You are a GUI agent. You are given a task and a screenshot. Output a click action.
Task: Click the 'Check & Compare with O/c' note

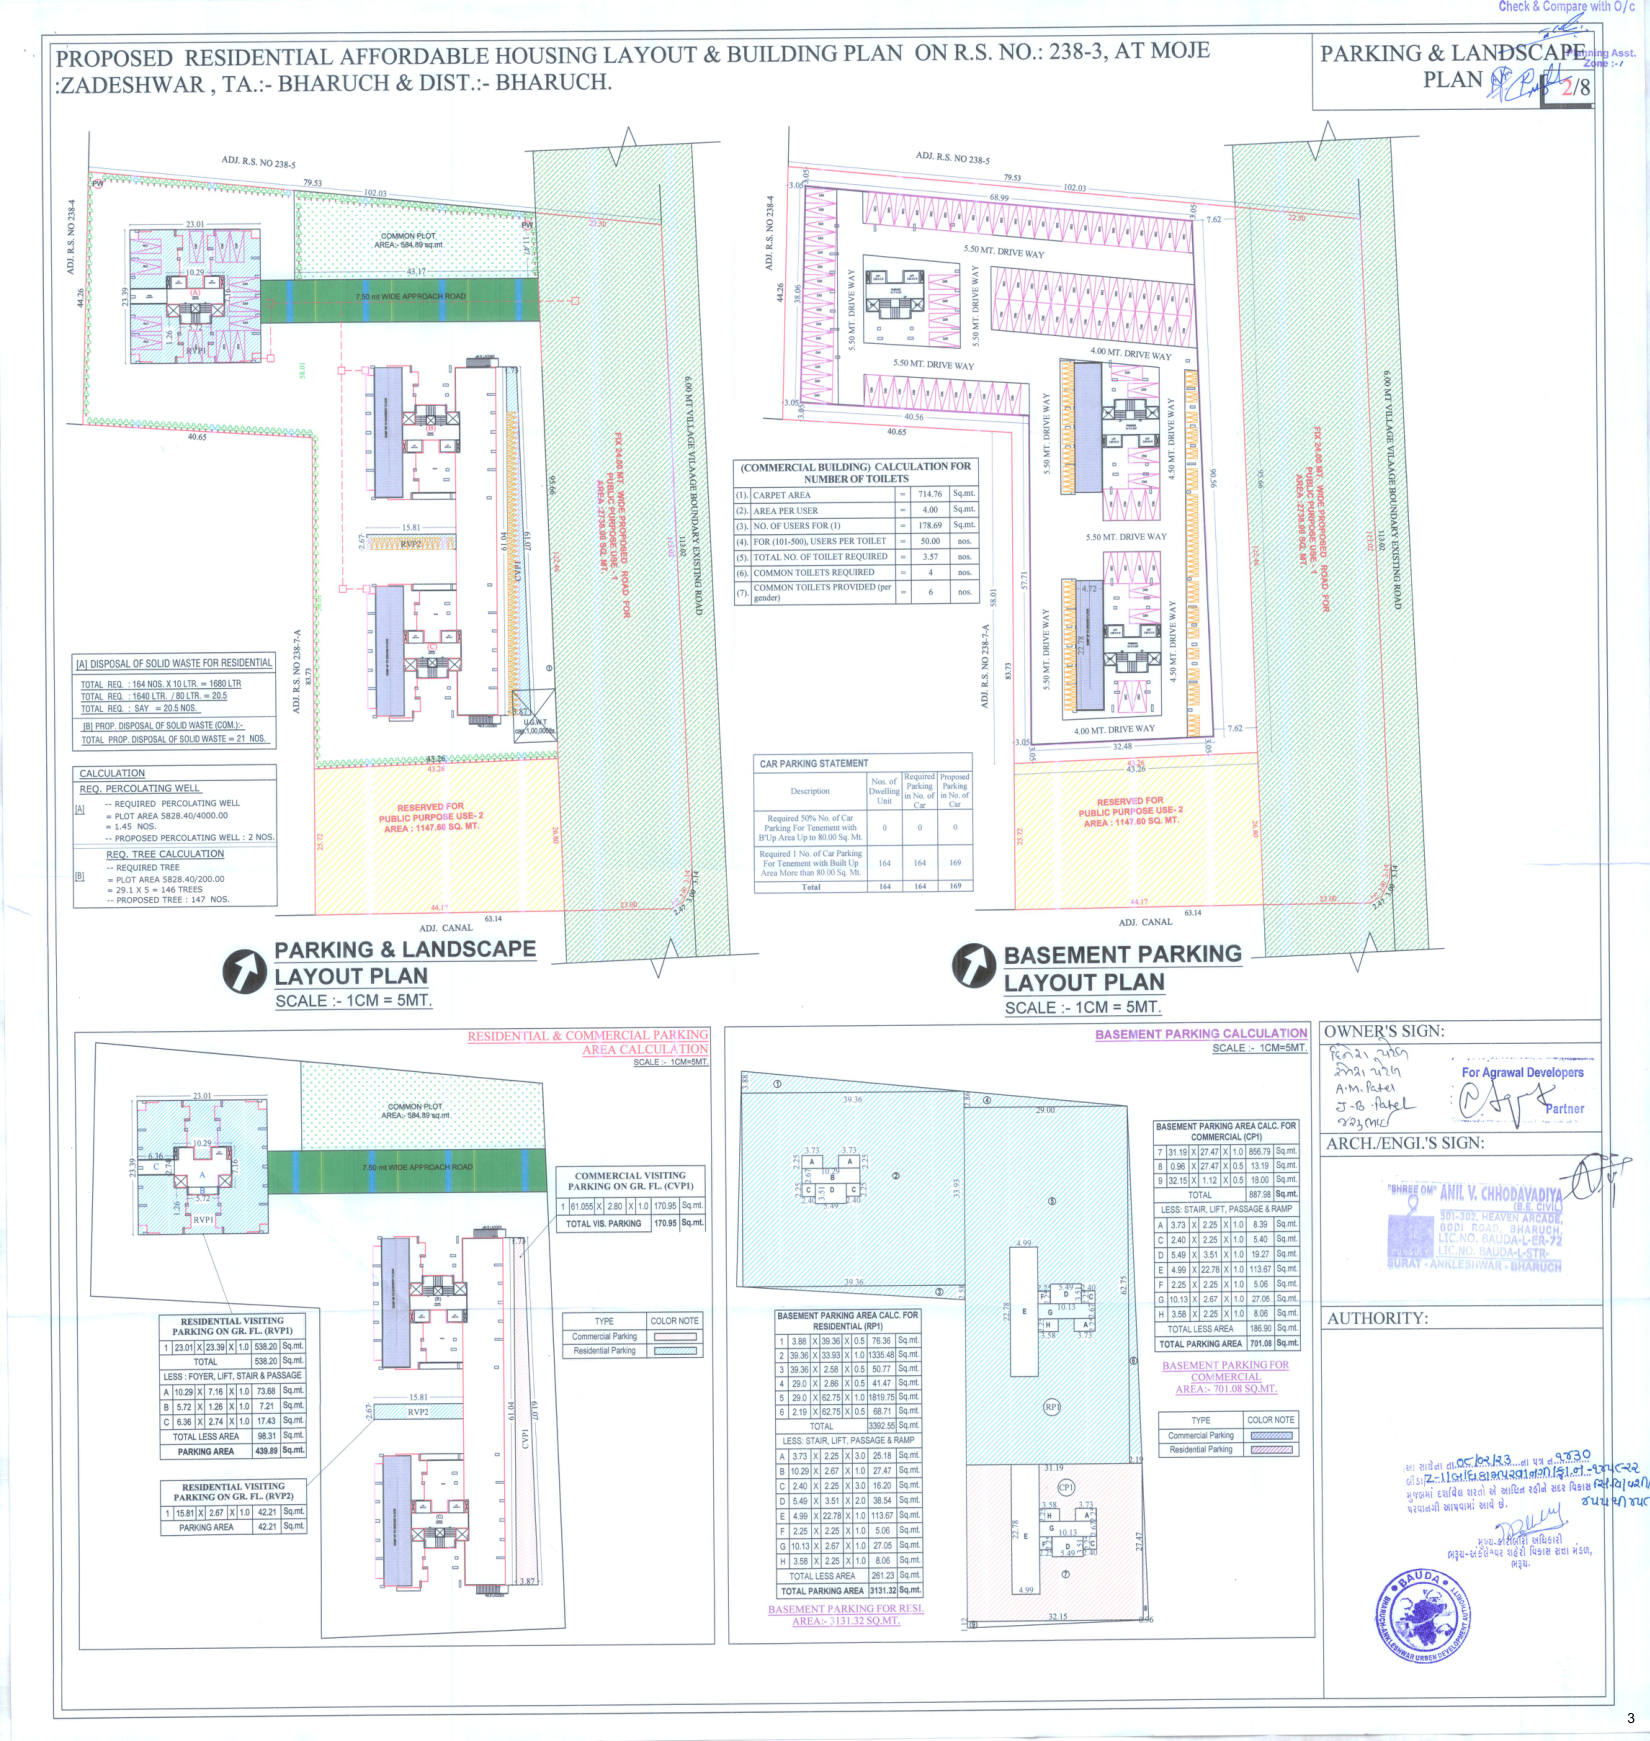click(1566, 7)
